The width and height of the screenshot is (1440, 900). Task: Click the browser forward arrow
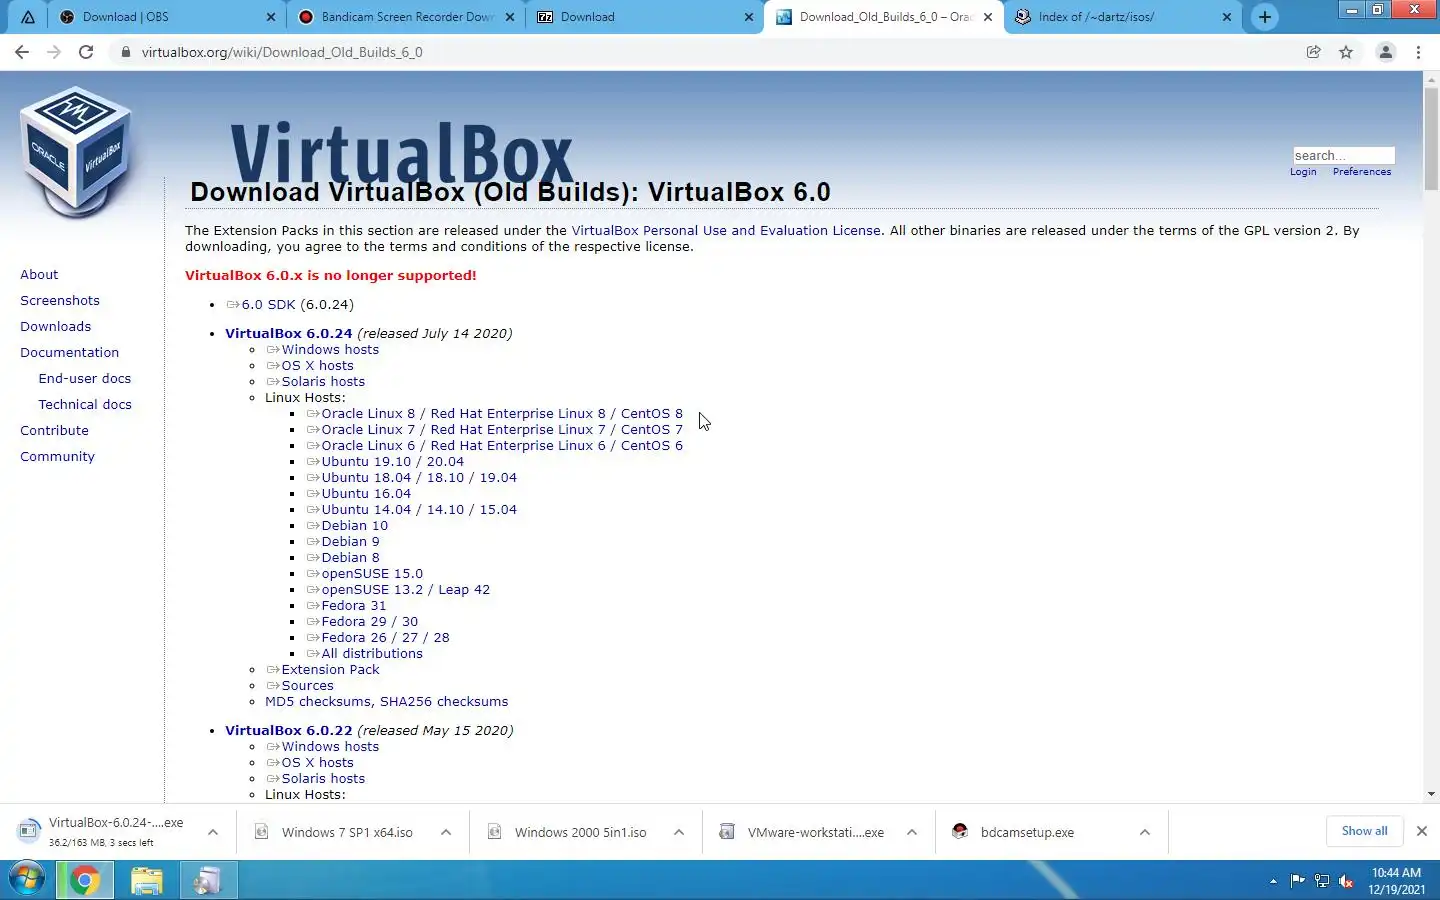pyautogui.click(x=54, y=52)
